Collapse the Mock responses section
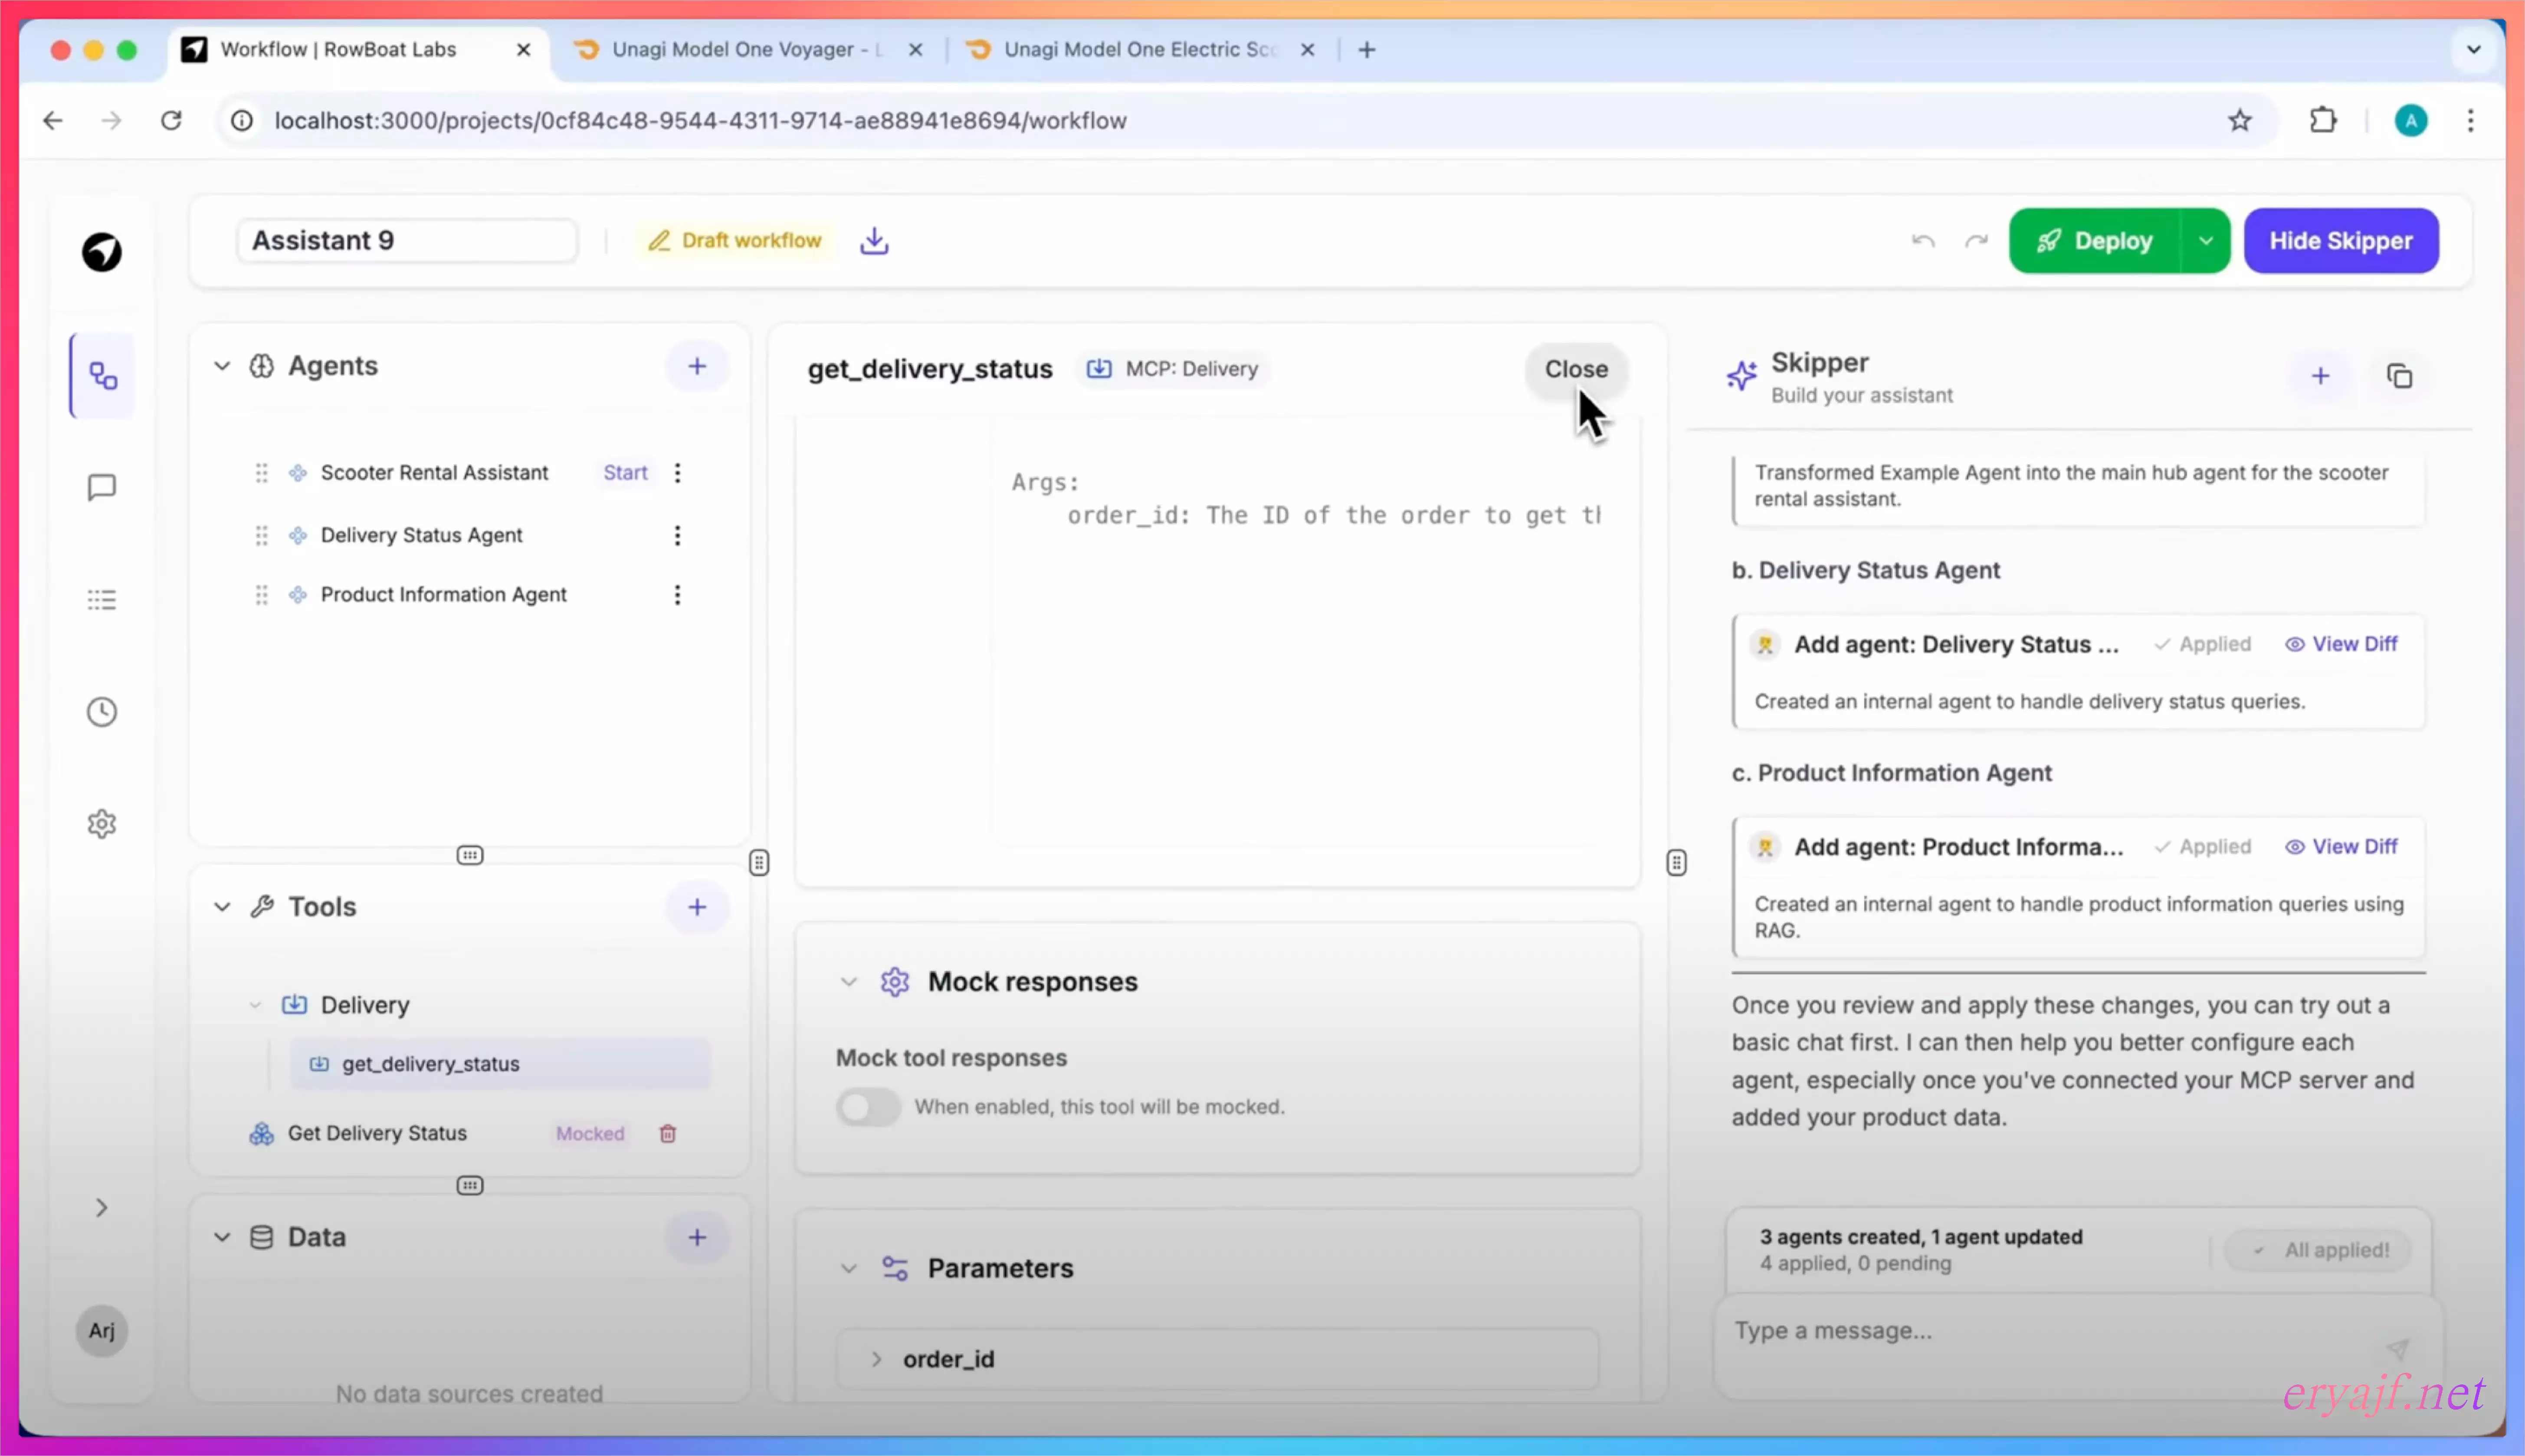Screen dimensions: 2525x1456 [x=849, y=982]
